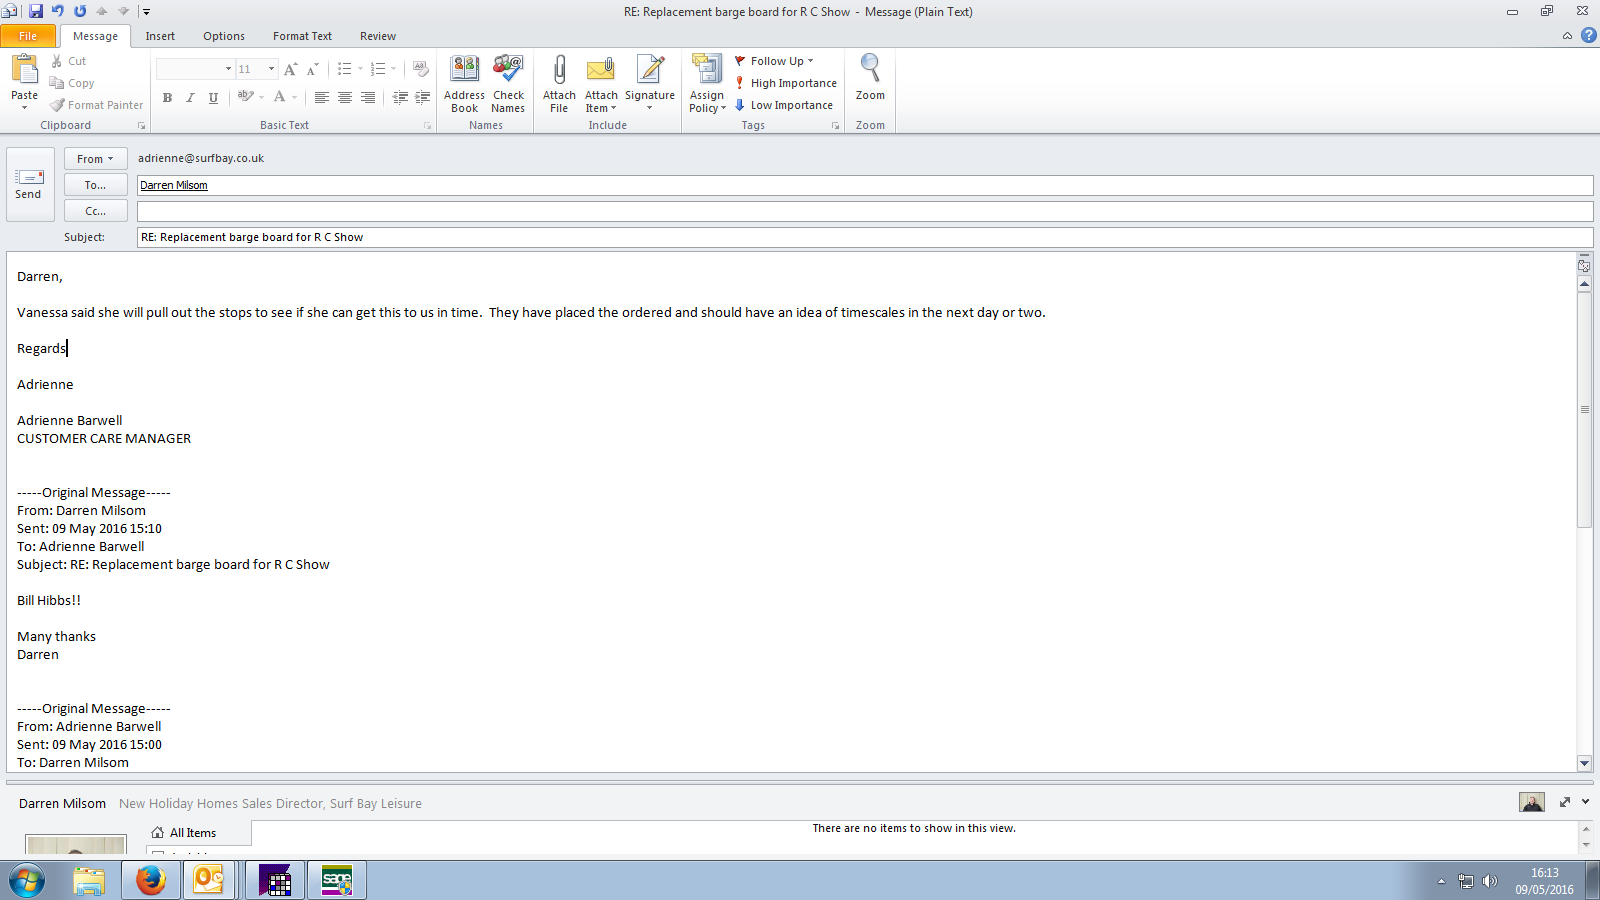
Task: Apply text highlight color
Action: point(245,97)
